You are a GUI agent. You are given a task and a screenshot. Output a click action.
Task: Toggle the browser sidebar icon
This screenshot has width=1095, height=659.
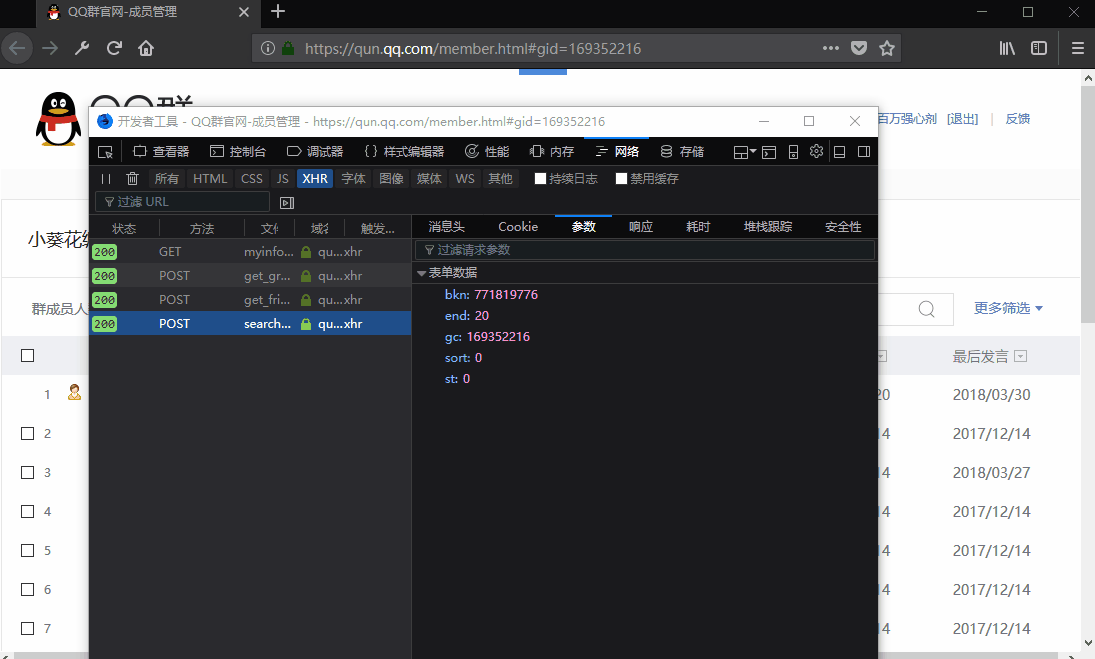tap(1039, 48)
